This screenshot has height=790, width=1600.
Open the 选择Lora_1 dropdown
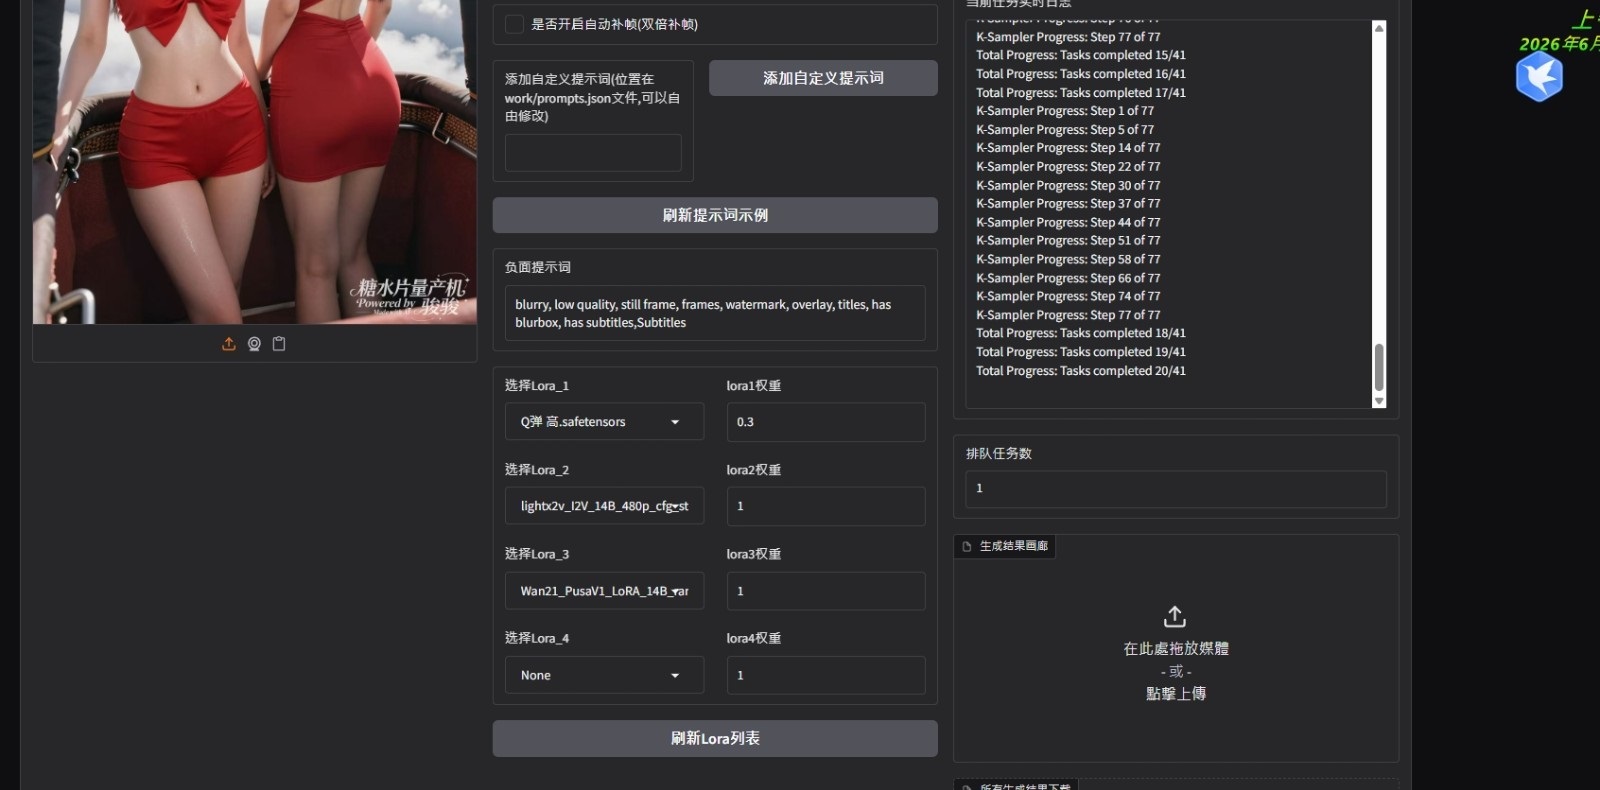(604, 422)
